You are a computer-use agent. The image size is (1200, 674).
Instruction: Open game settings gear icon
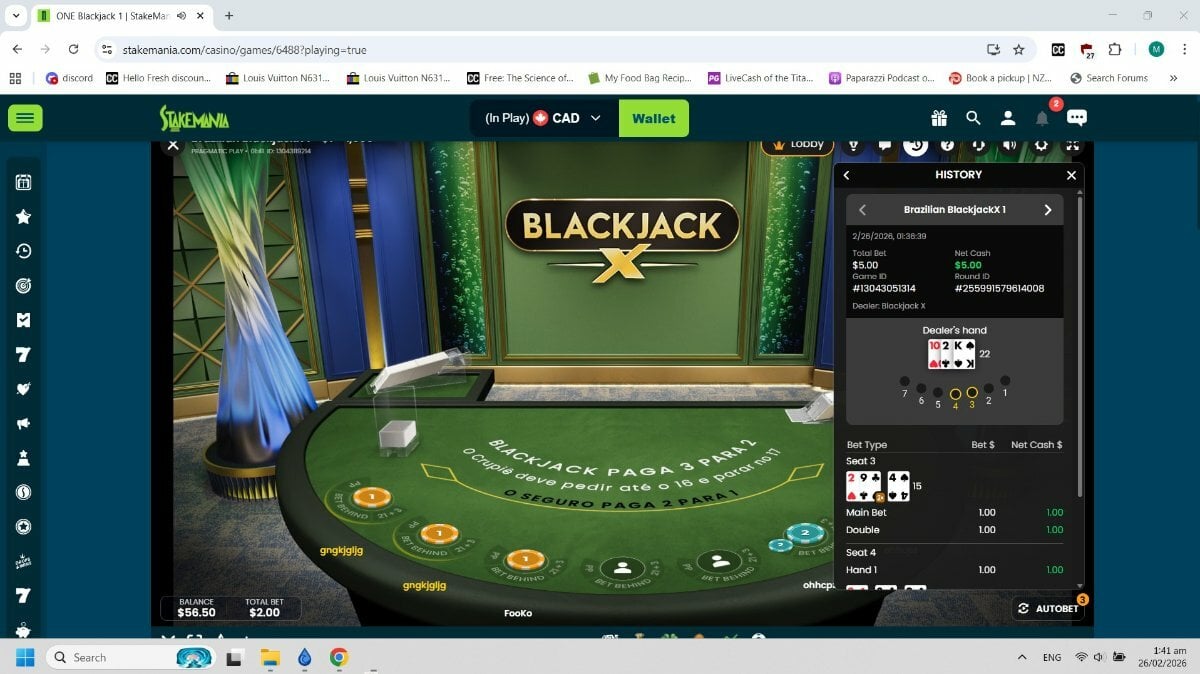coord(1041,145)
